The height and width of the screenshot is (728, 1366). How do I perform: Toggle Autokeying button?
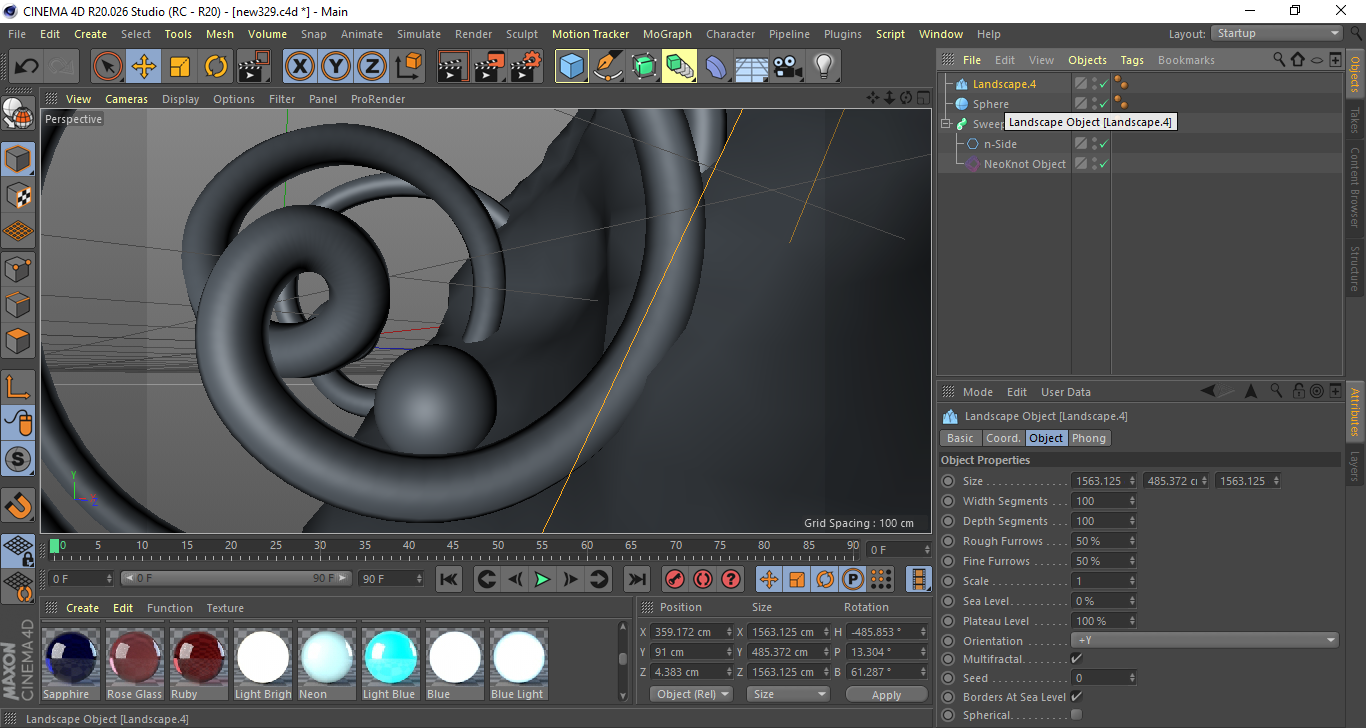703,579
